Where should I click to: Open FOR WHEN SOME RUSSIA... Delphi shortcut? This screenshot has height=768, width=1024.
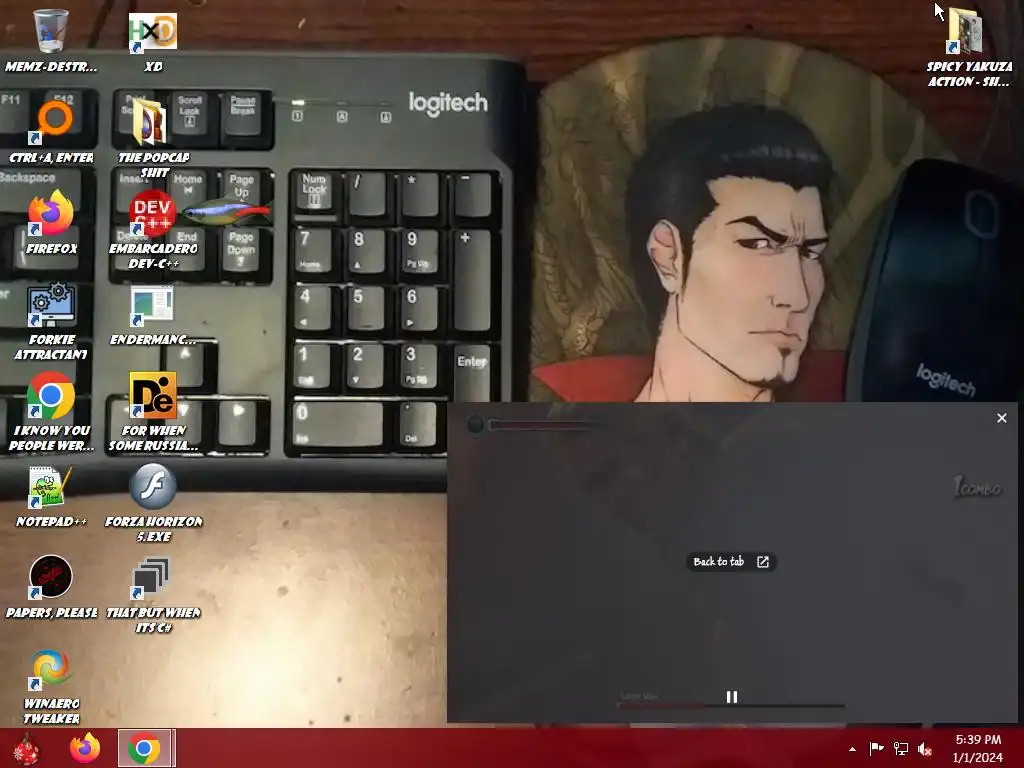point(152,394)
